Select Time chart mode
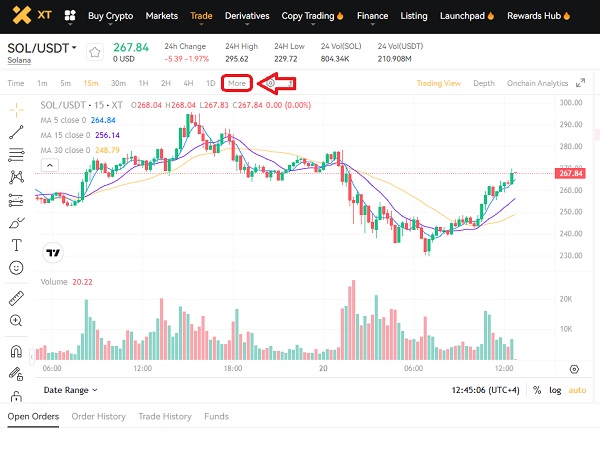The width and height of the screenshot is (600, 462). tap(16, 83)
